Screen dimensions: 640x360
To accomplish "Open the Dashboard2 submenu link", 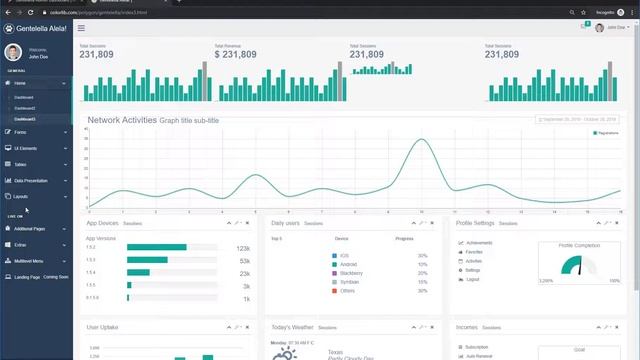I will pos(24,108).
